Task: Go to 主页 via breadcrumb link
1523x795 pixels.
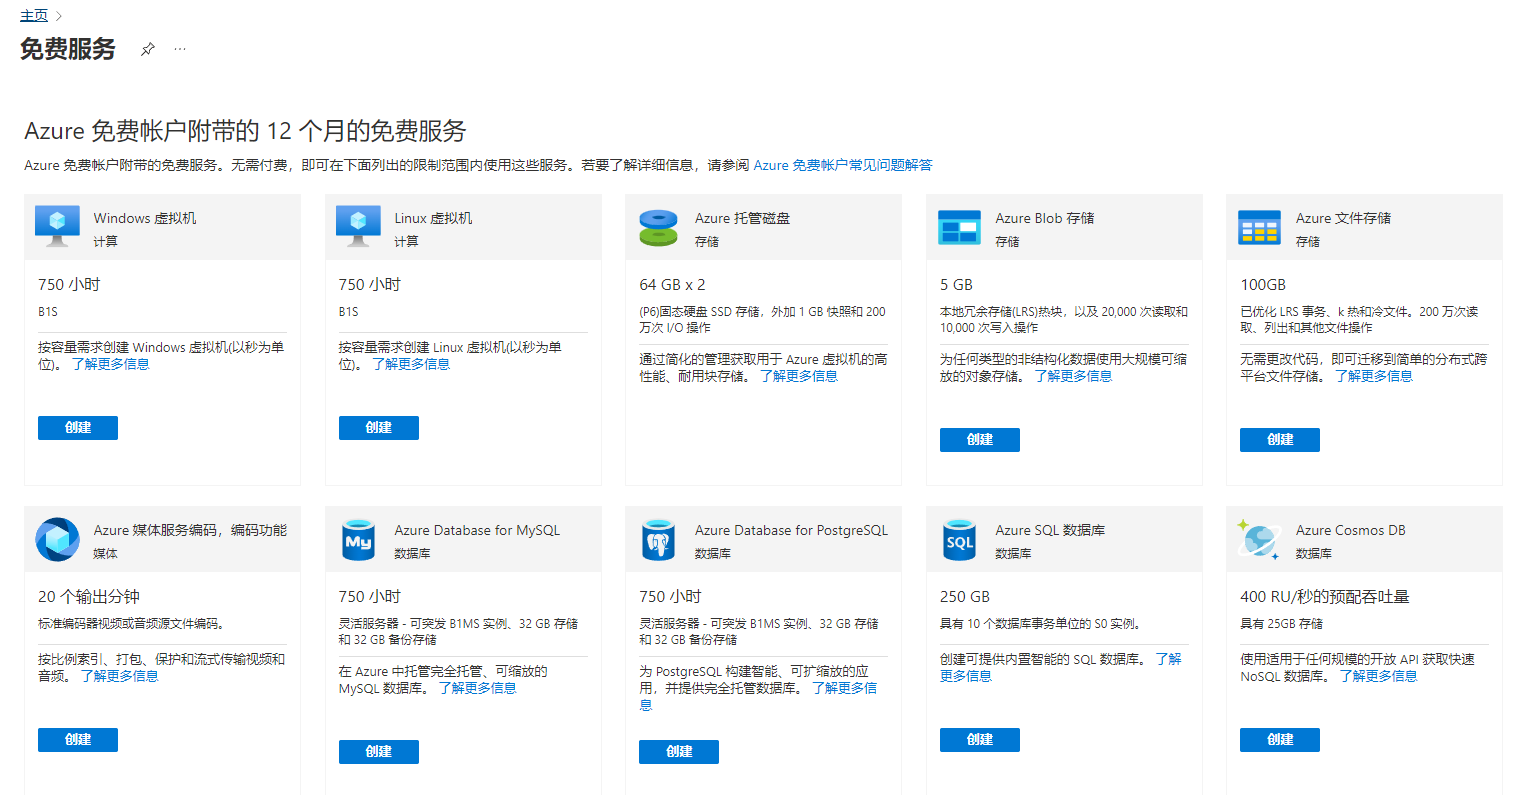Action: [34, 16]
